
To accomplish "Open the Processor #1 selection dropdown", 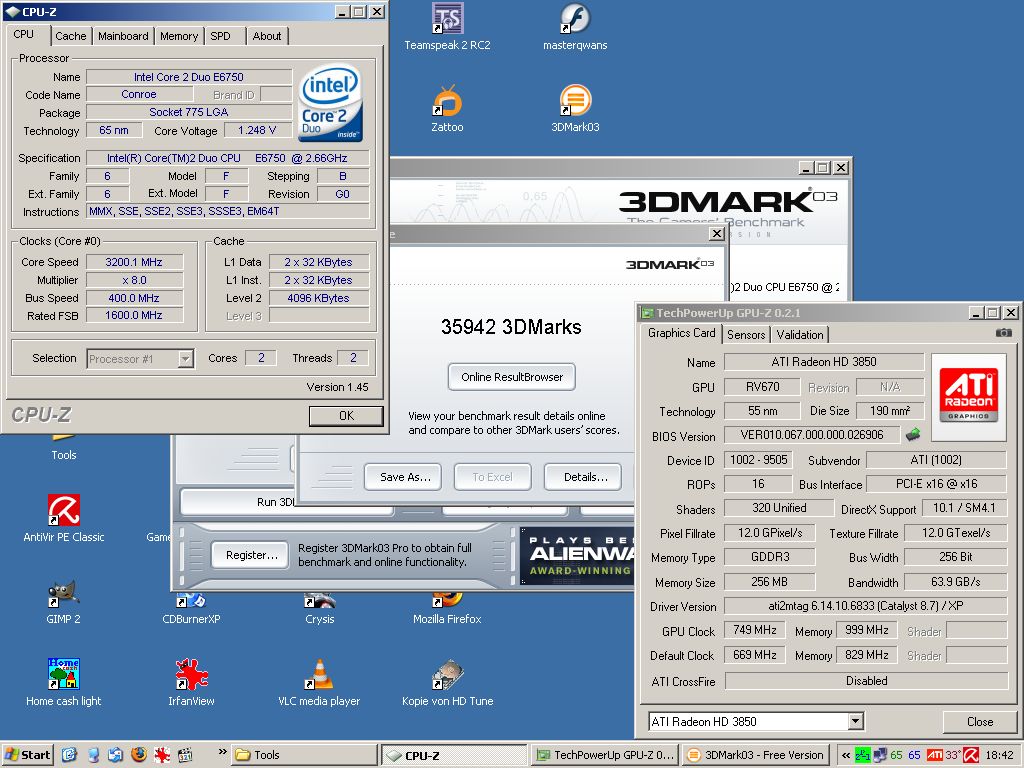I will pyautogui.click(x=186, y=359).
